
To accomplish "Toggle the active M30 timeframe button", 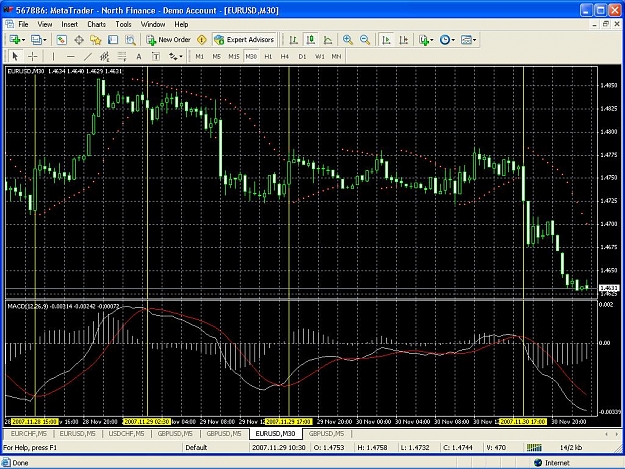I will click(x=251, y=57).
